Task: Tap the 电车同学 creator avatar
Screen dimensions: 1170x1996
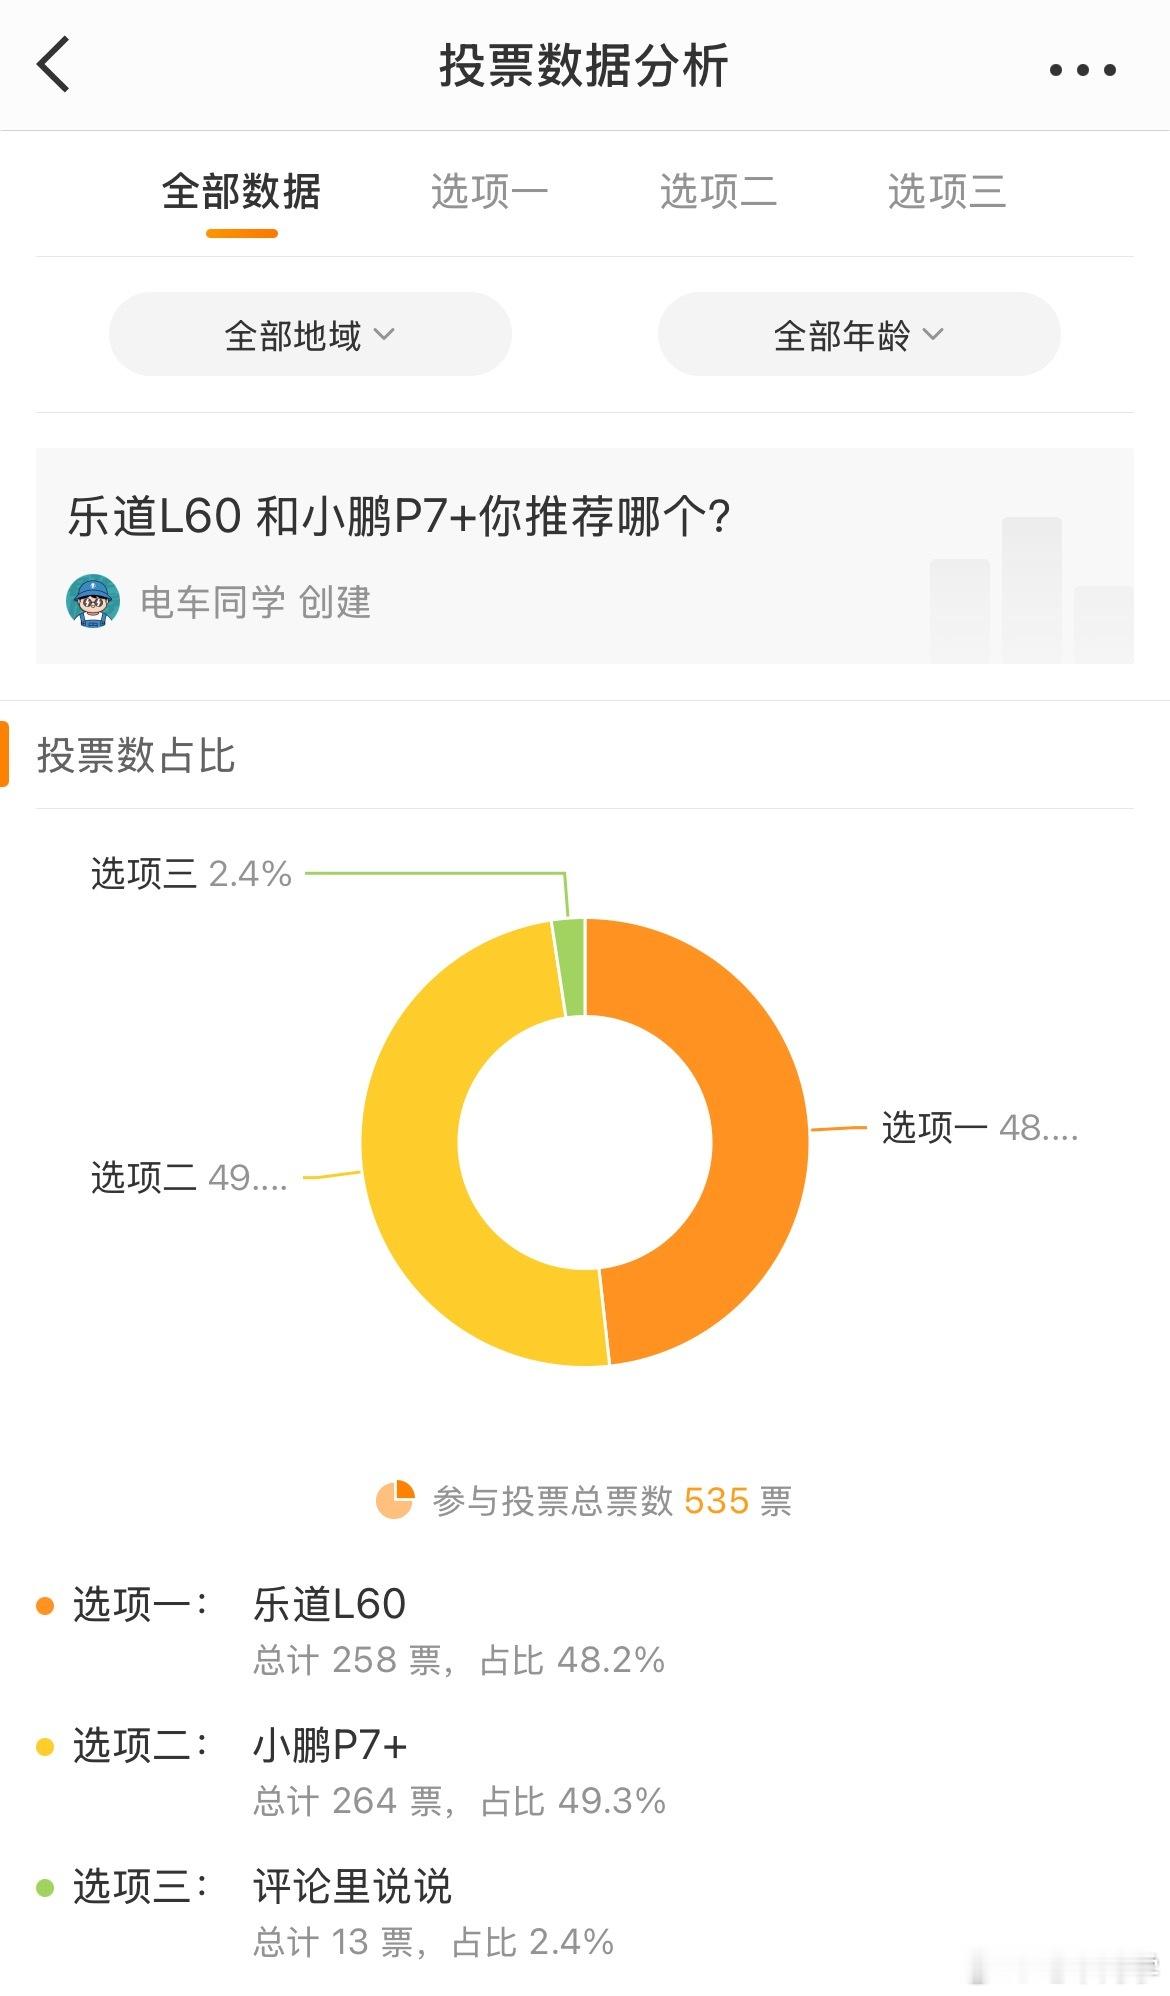Action: (x=93, y=601)
